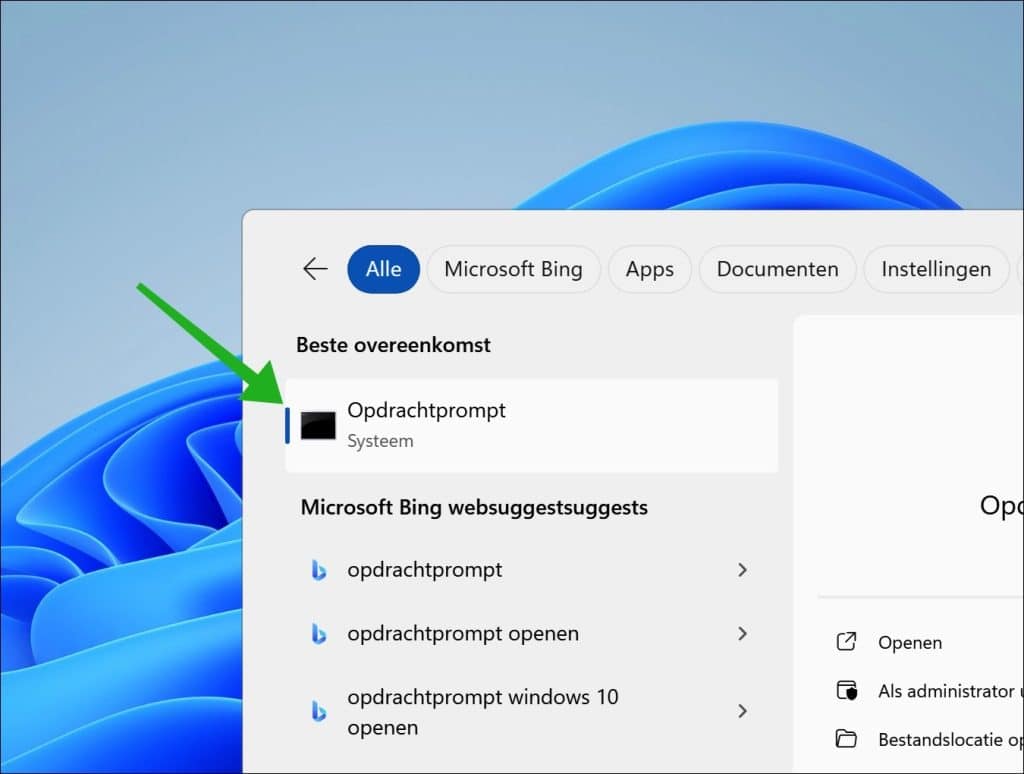Expand the "opdrachtprompt" web suggestion chevron
The height and width of the screenshot is (774, 1024).
743,570
